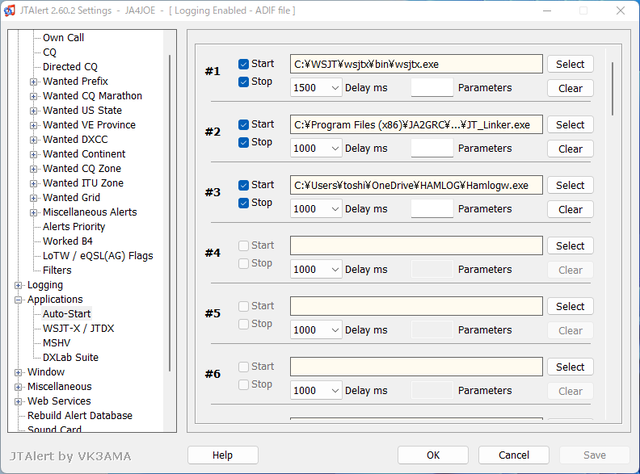Screen dimensions: 640x474
Task: Click the JTAlert app icon in title bar
Action: 9,10
